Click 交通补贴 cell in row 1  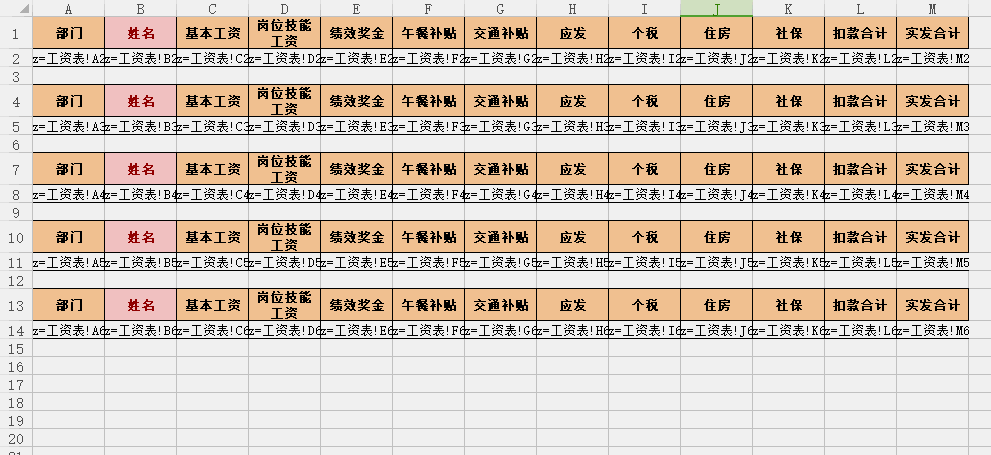[x=501, y=33]
